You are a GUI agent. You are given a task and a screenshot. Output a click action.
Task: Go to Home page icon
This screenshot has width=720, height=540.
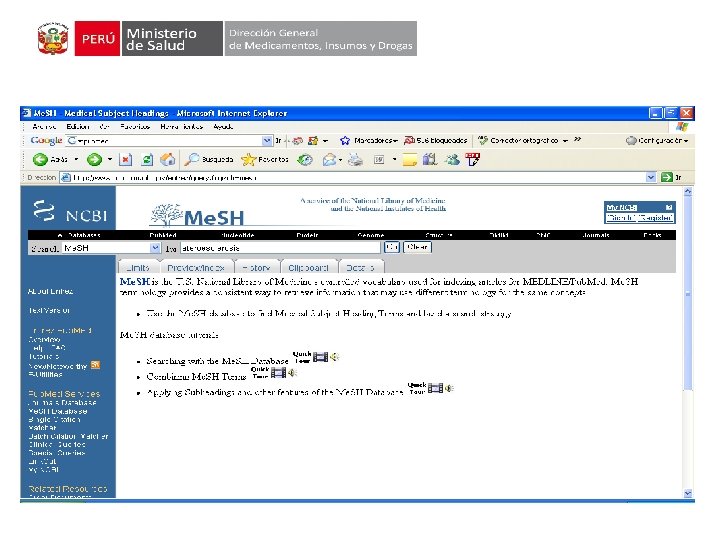pyautogui.click(x=168, y=159)
